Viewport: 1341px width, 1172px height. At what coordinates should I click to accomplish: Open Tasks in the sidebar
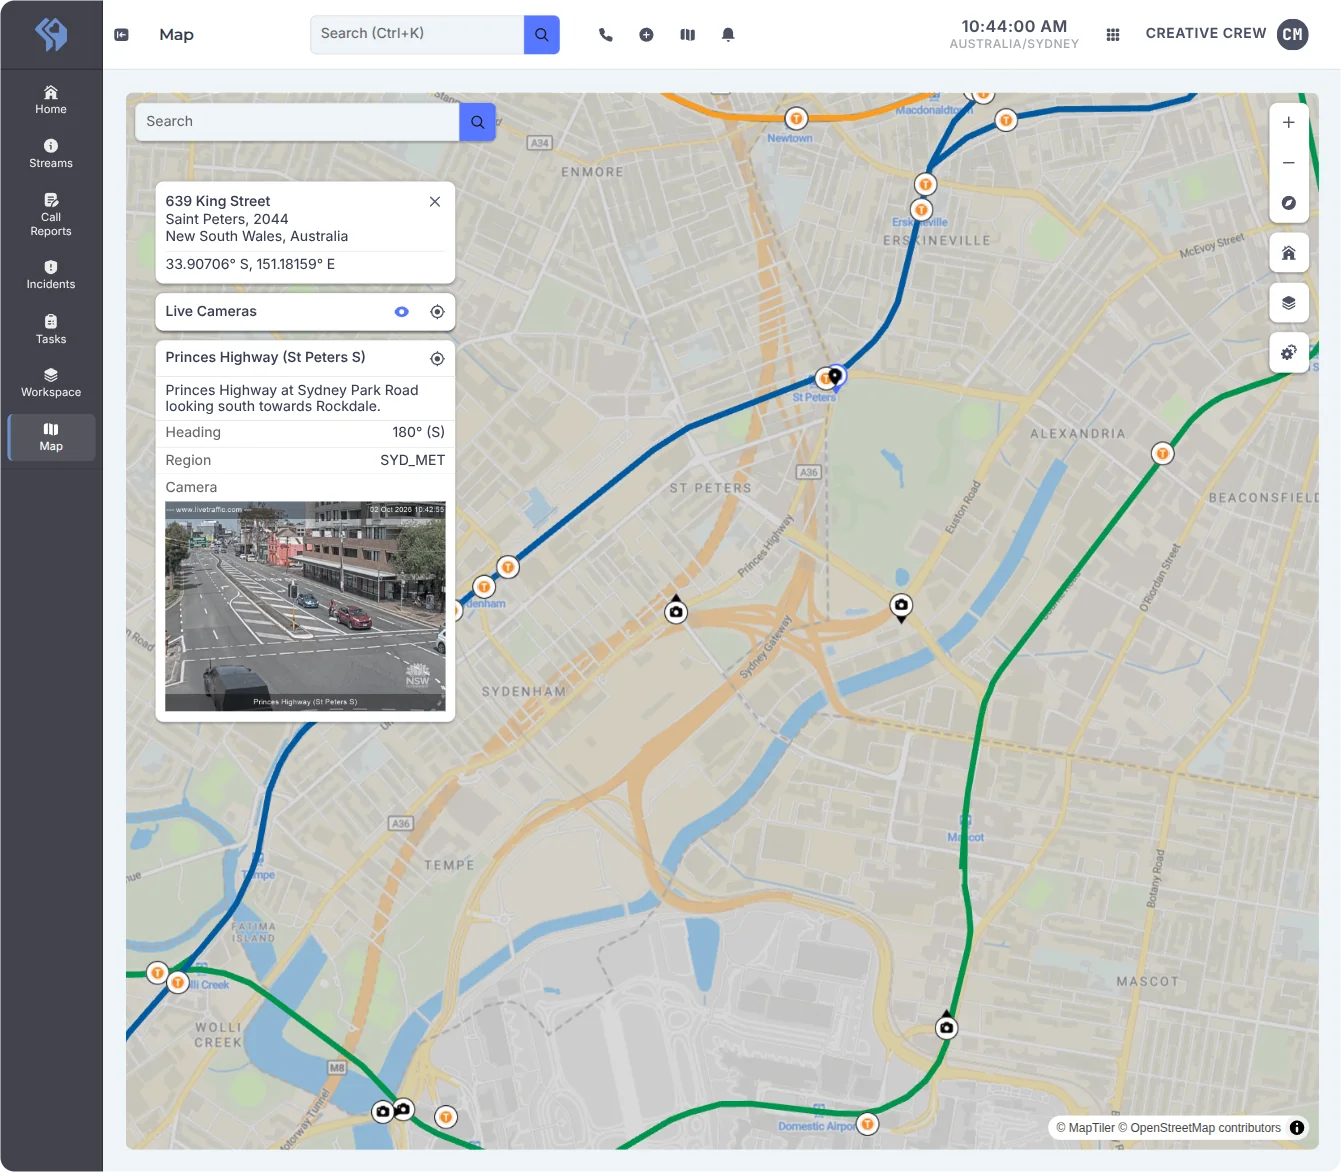(x=51, y=329)
